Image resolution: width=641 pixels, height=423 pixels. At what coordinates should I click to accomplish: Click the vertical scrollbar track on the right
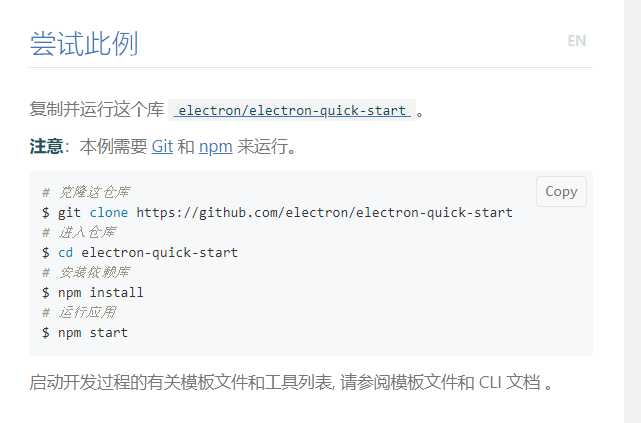(x=632, y=211)
